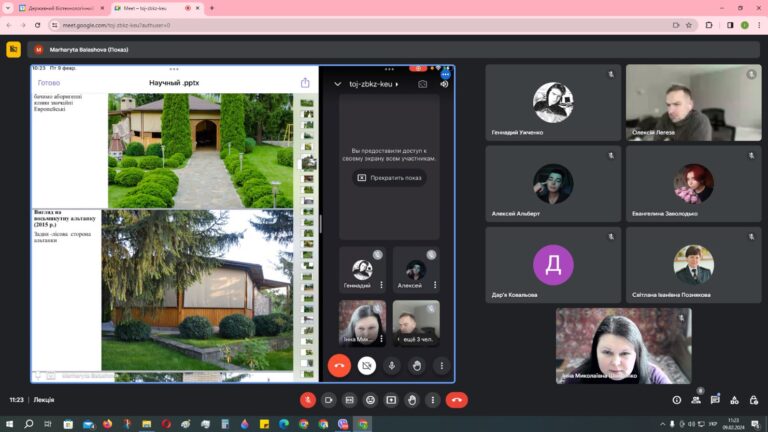Raise hand in the meeting
This screenshot has width=768, height=432.
(413, 400)
